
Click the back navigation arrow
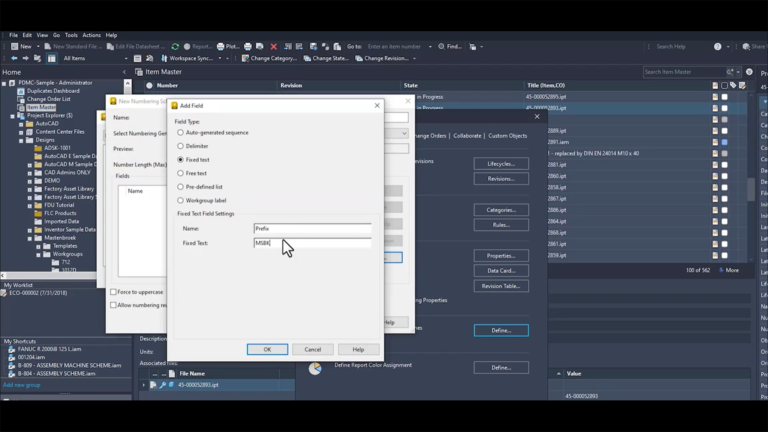coord(14,58)
